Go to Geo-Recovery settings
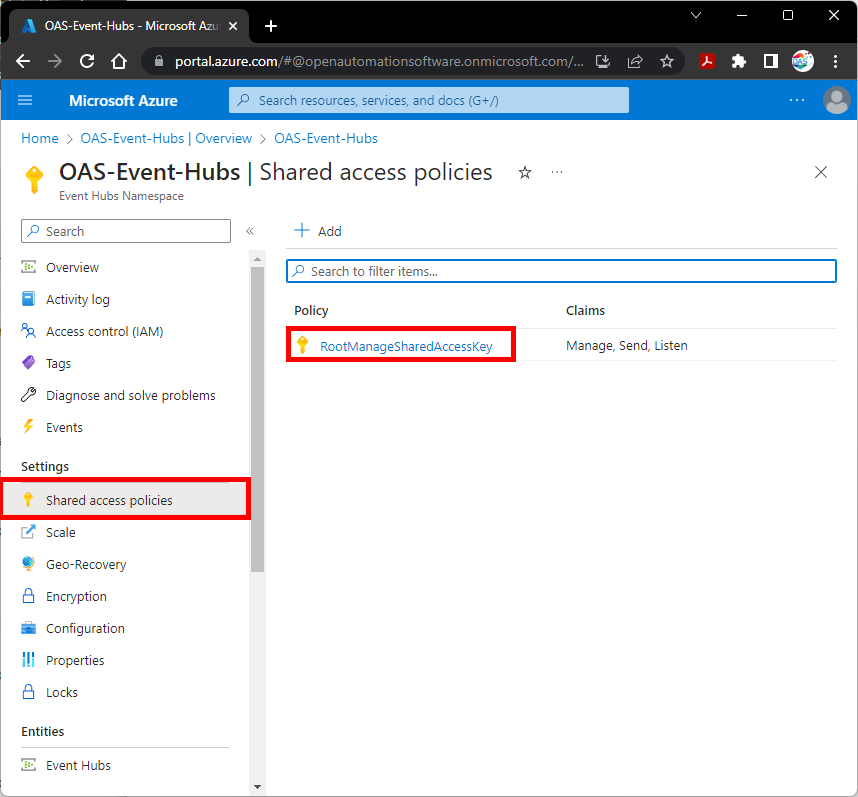 coord(86,564)
